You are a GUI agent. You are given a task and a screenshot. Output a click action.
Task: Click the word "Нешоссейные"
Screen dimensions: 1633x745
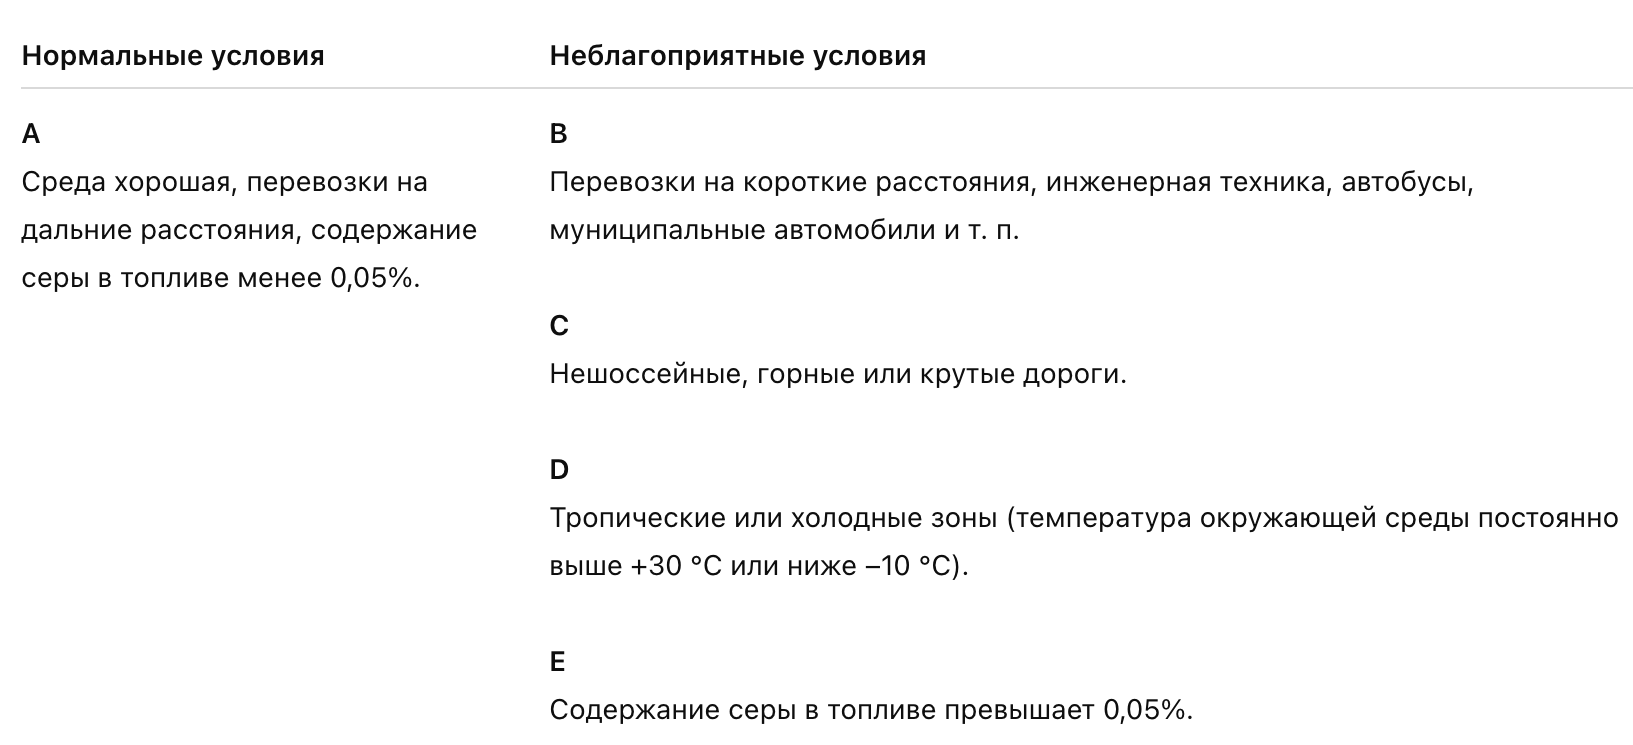coord(646,374)
